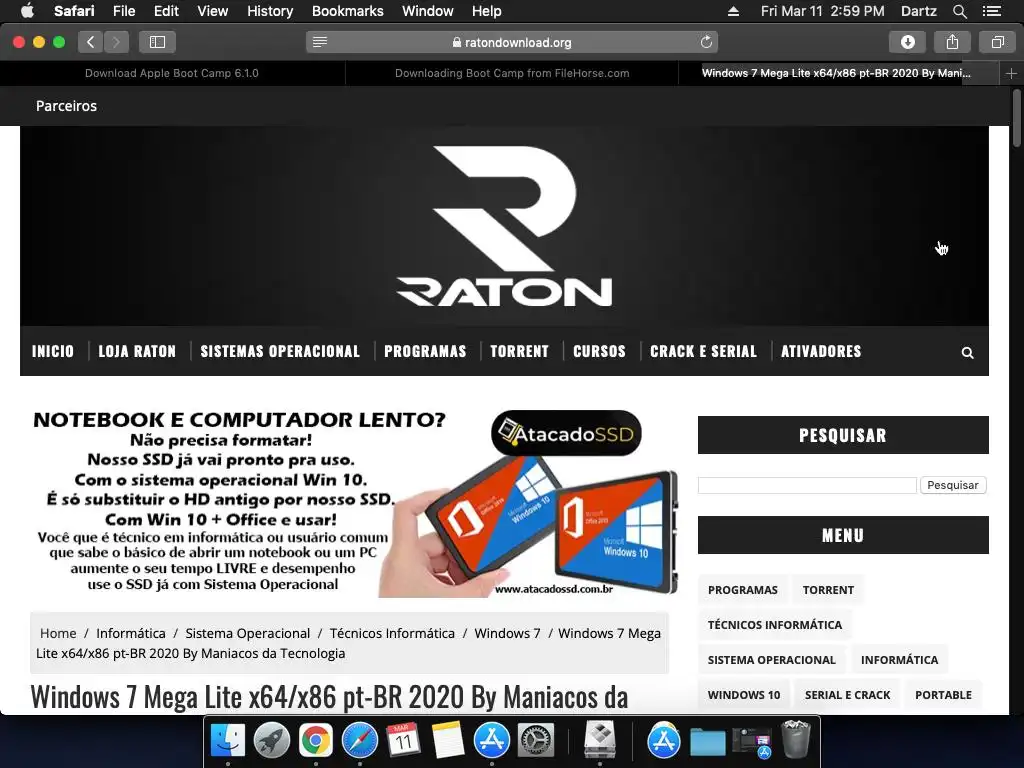Select the Windows 7 Mega Lite tab
This screenshot has width=1024, height=768.
coord(837,73)
